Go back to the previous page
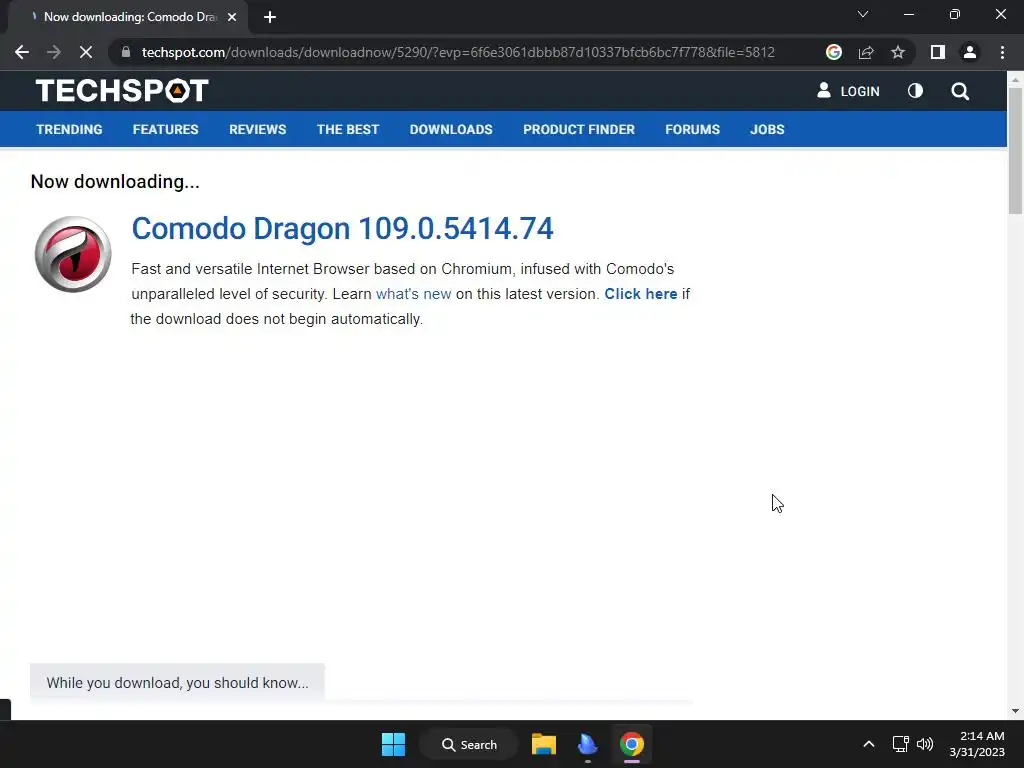The height and width of the screenshot is (768, 1024). (22, 52)
